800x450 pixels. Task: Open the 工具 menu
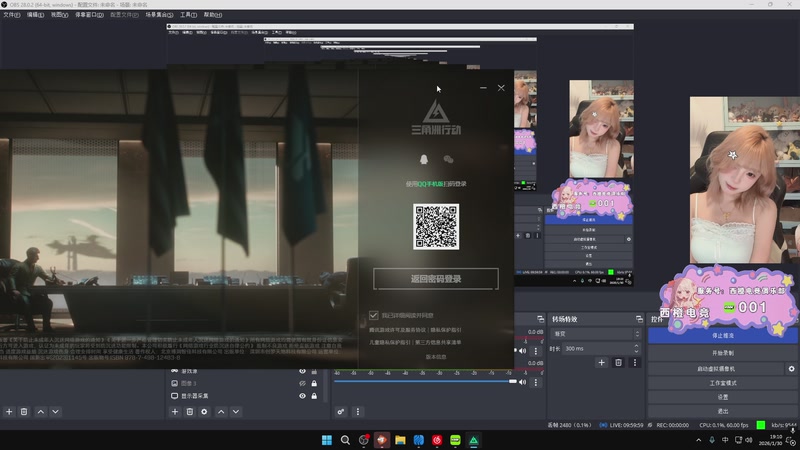188,15
